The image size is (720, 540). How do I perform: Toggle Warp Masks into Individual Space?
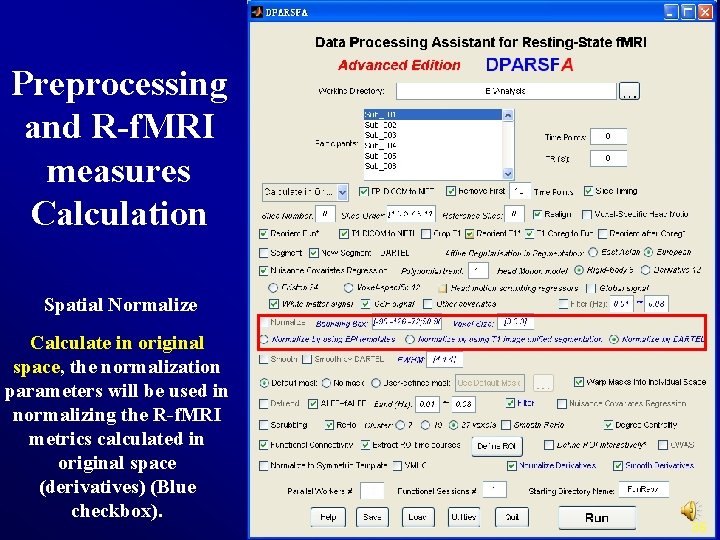pos(579,382)
